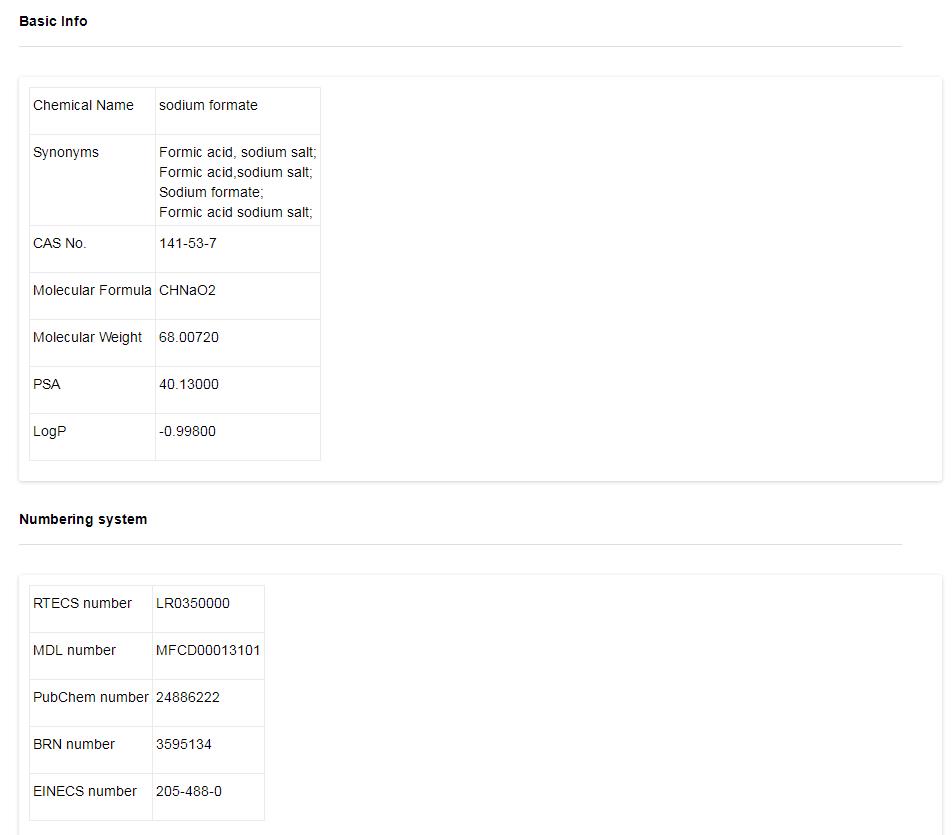Click the Synonyms row label

66,152
